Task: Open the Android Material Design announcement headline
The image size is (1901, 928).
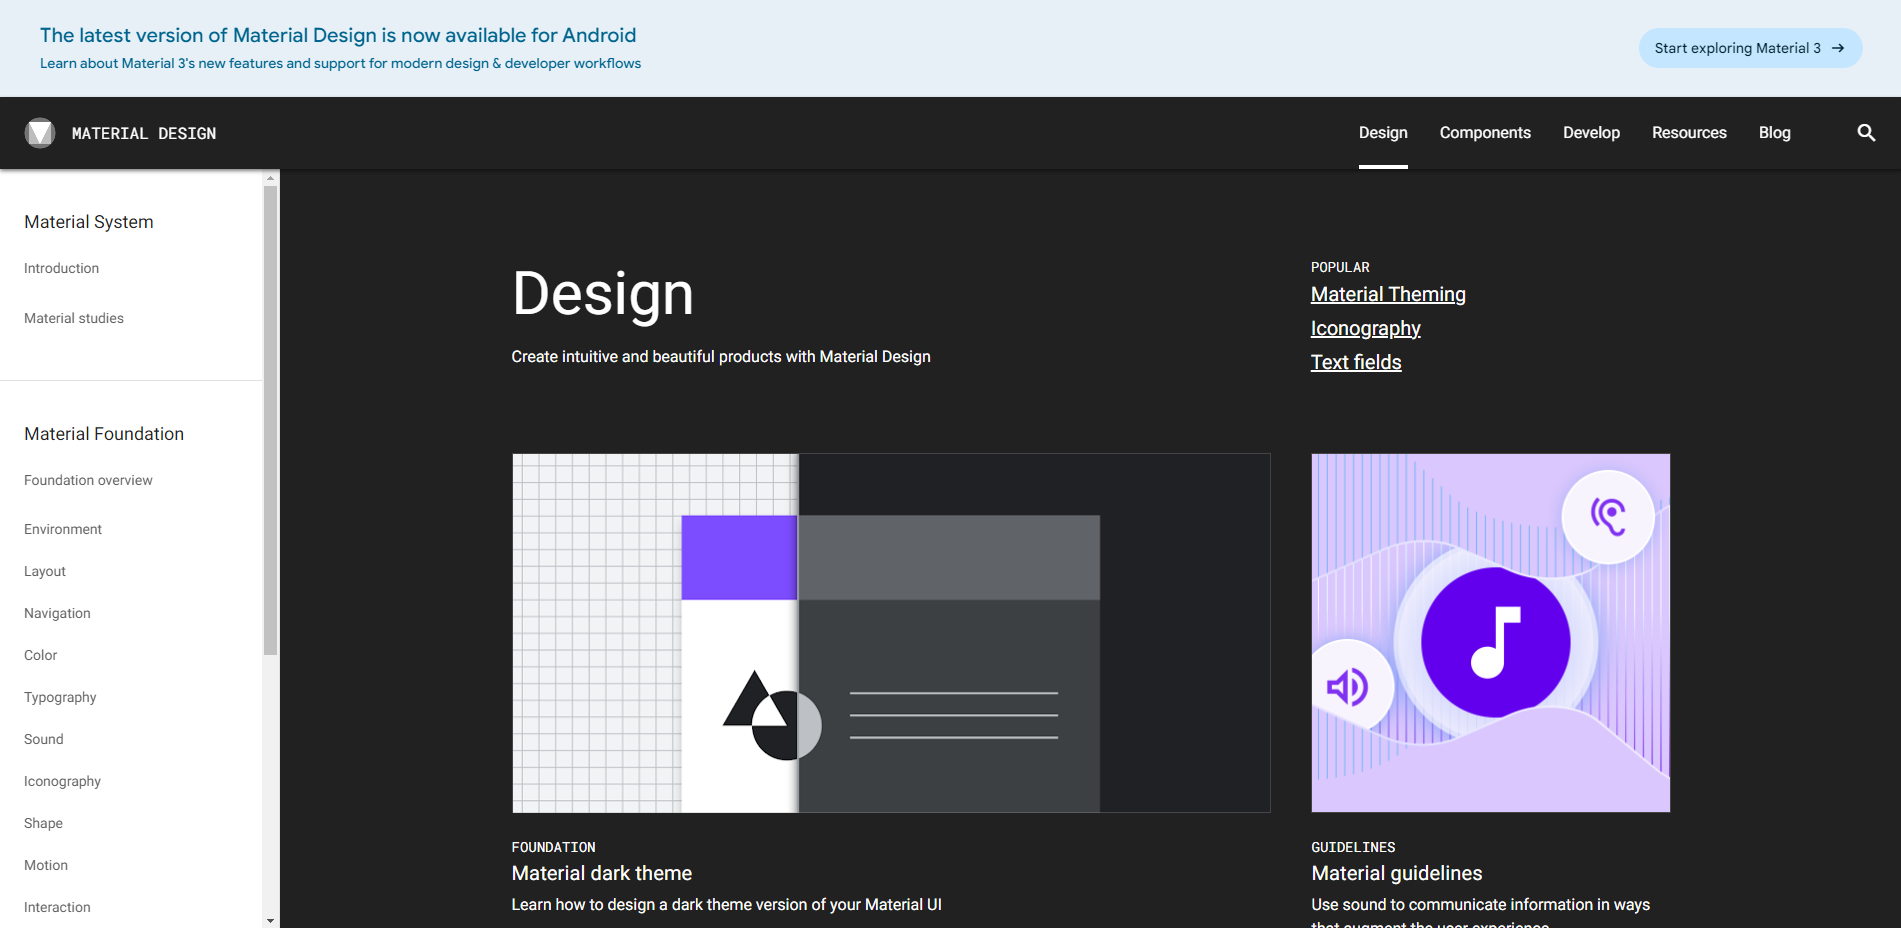Action: [338, 35]
